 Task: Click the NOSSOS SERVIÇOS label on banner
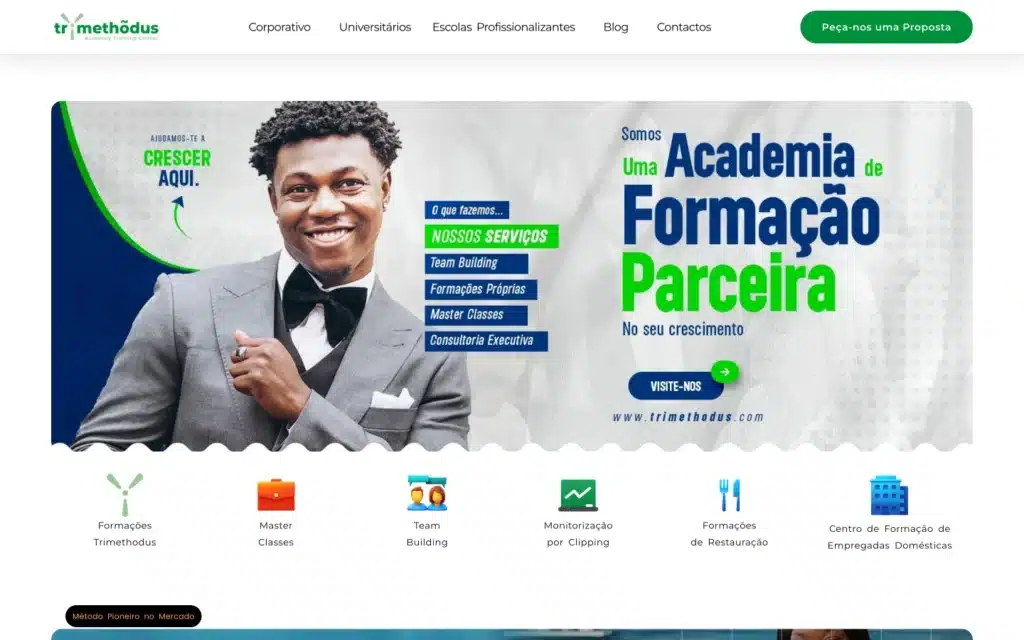pos(492,236)
